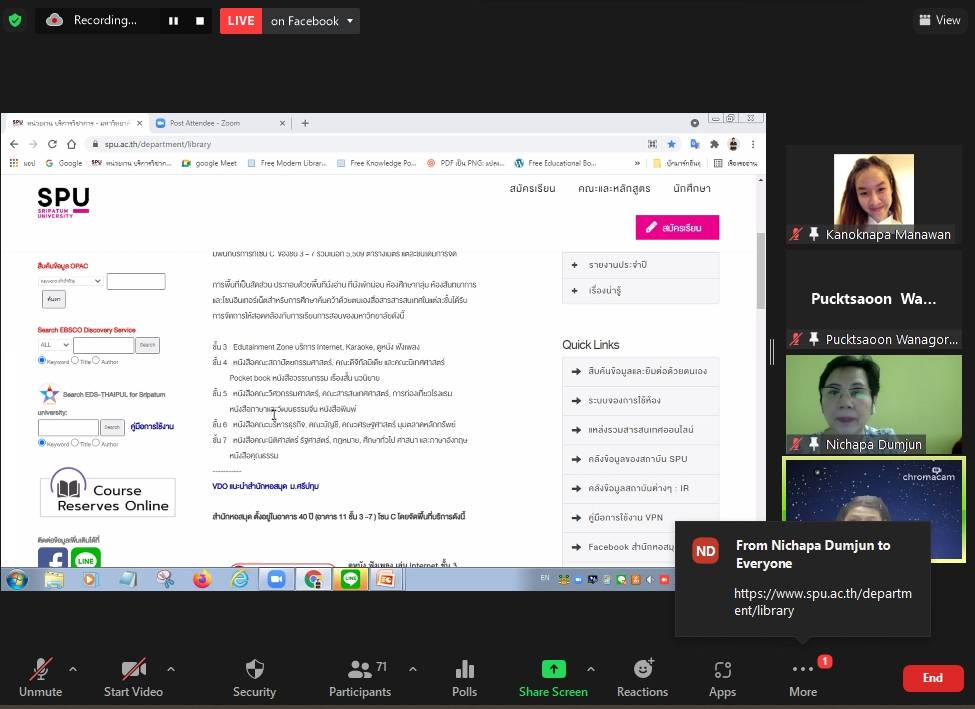975x709 pixels.
Task: Click the pink สมัครเรียน button
Action: (677, 228)
